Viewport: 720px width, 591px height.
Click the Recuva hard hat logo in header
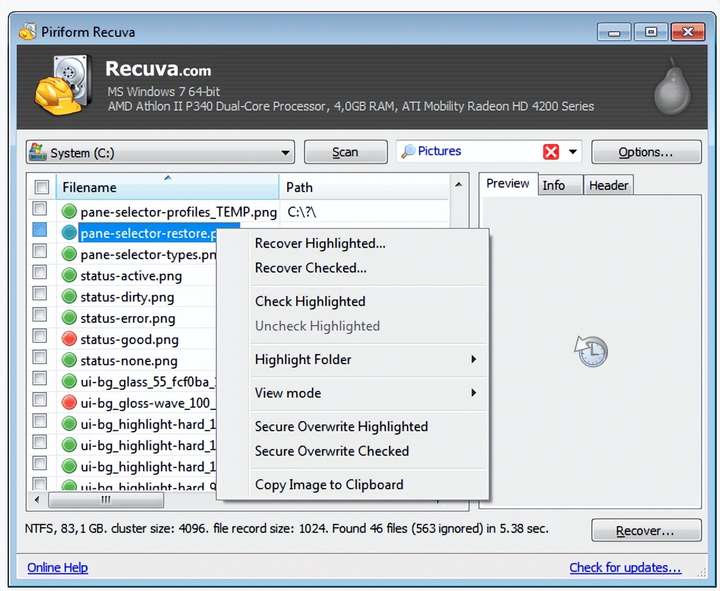pyautogui.click(x=64, y=86)
